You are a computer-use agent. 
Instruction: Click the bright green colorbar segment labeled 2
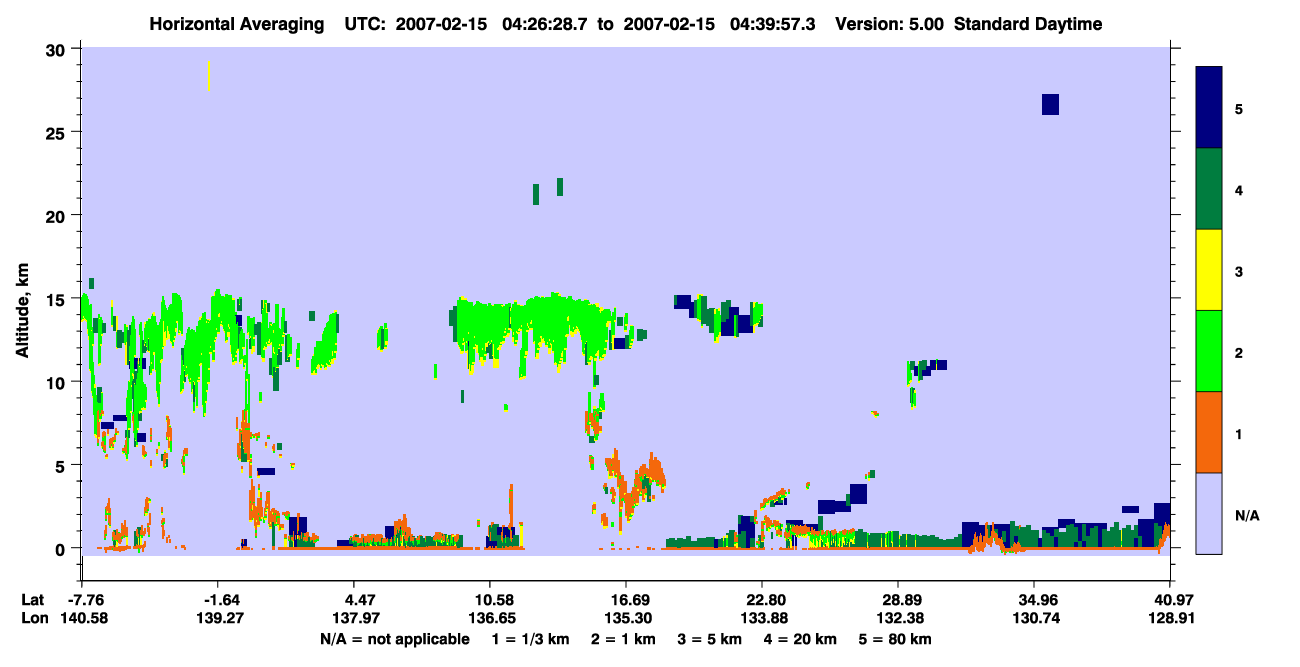tap(1209, 351)
